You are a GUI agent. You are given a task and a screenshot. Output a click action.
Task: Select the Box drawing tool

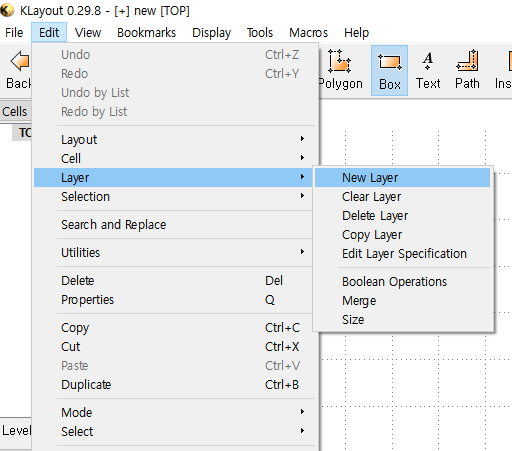pos(389,70)
